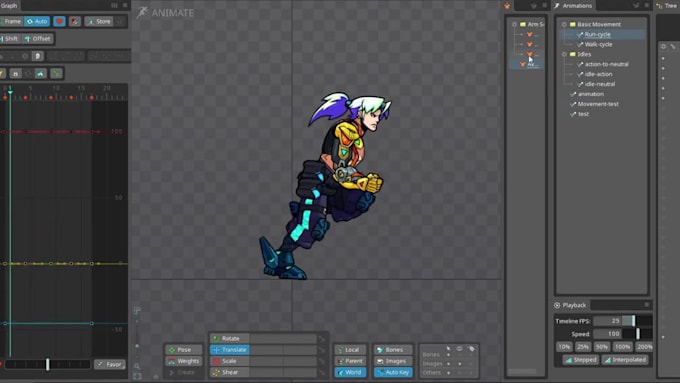The height and width of the screenshot is (383, 680).
Task: Open the Animations panel tab
Action: 573,6
